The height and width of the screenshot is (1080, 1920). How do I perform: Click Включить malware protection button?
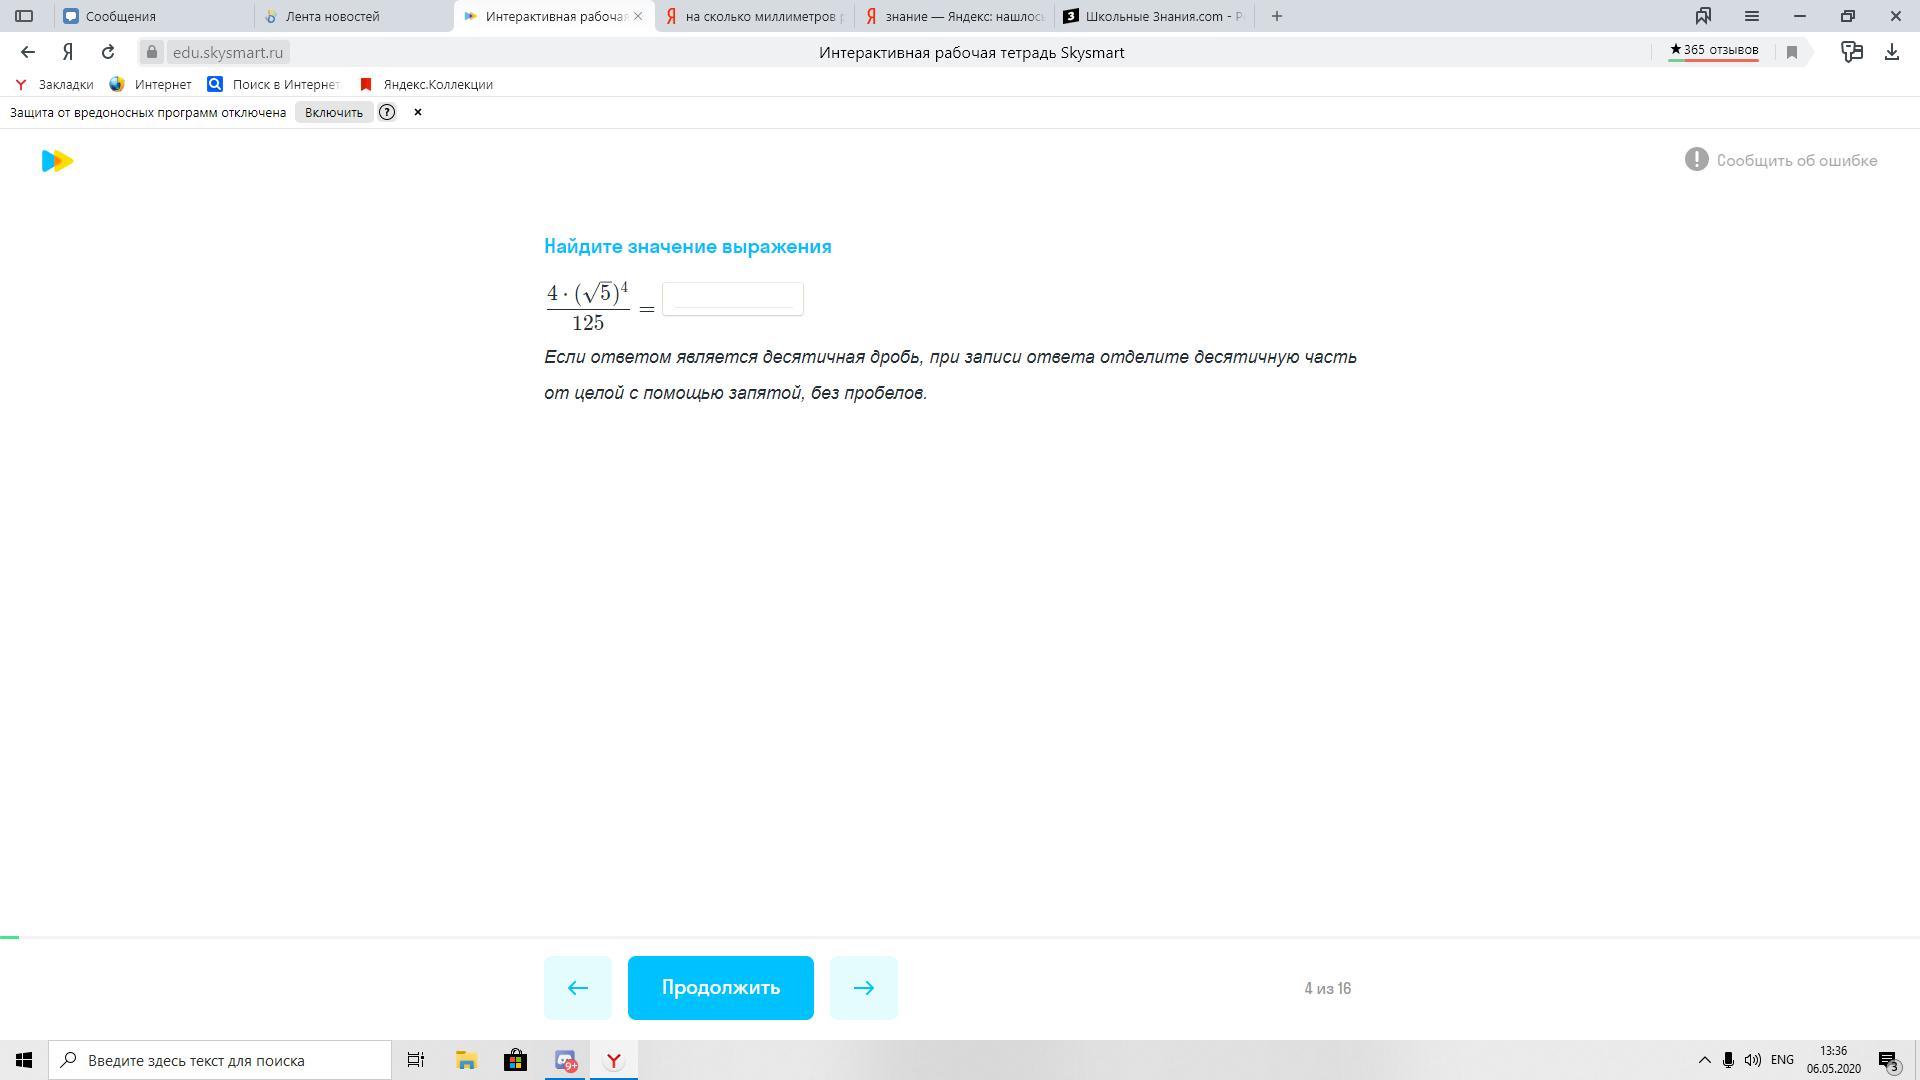(x=333, y=112)
